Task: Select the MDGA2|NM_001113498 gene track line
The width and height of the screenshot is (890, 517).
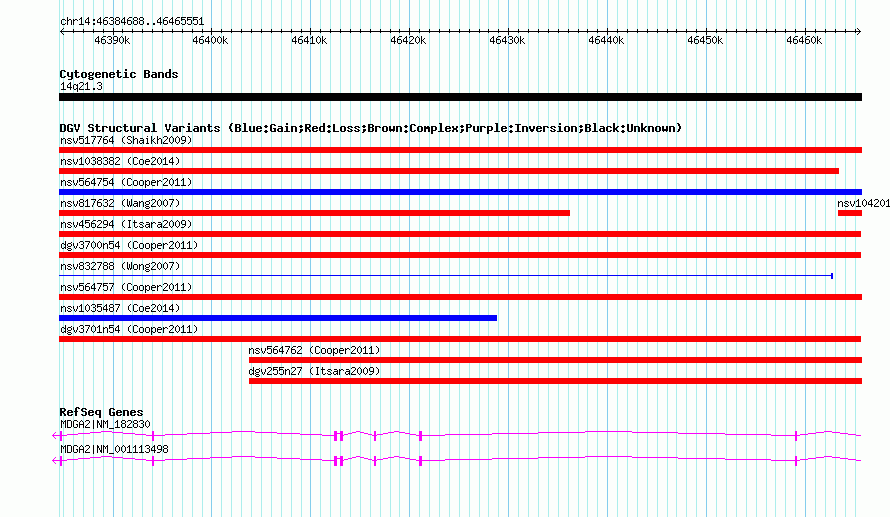Action: 457,460
